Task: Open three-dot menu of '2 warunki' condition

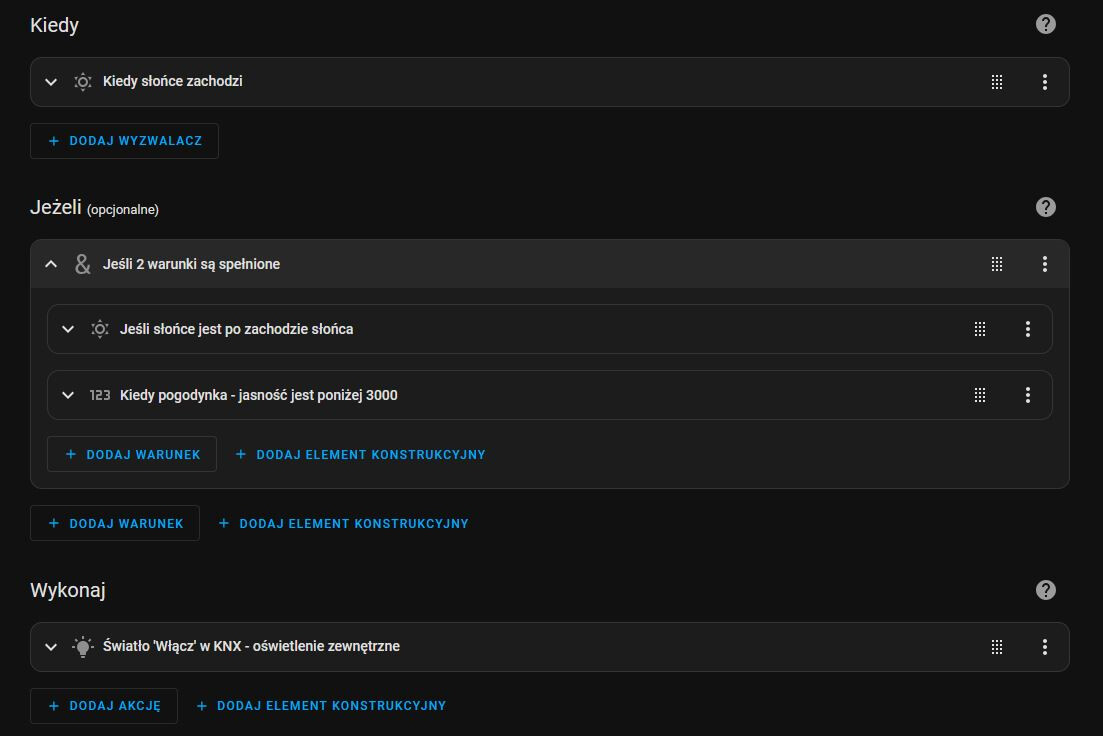Action: (1045, 264)
